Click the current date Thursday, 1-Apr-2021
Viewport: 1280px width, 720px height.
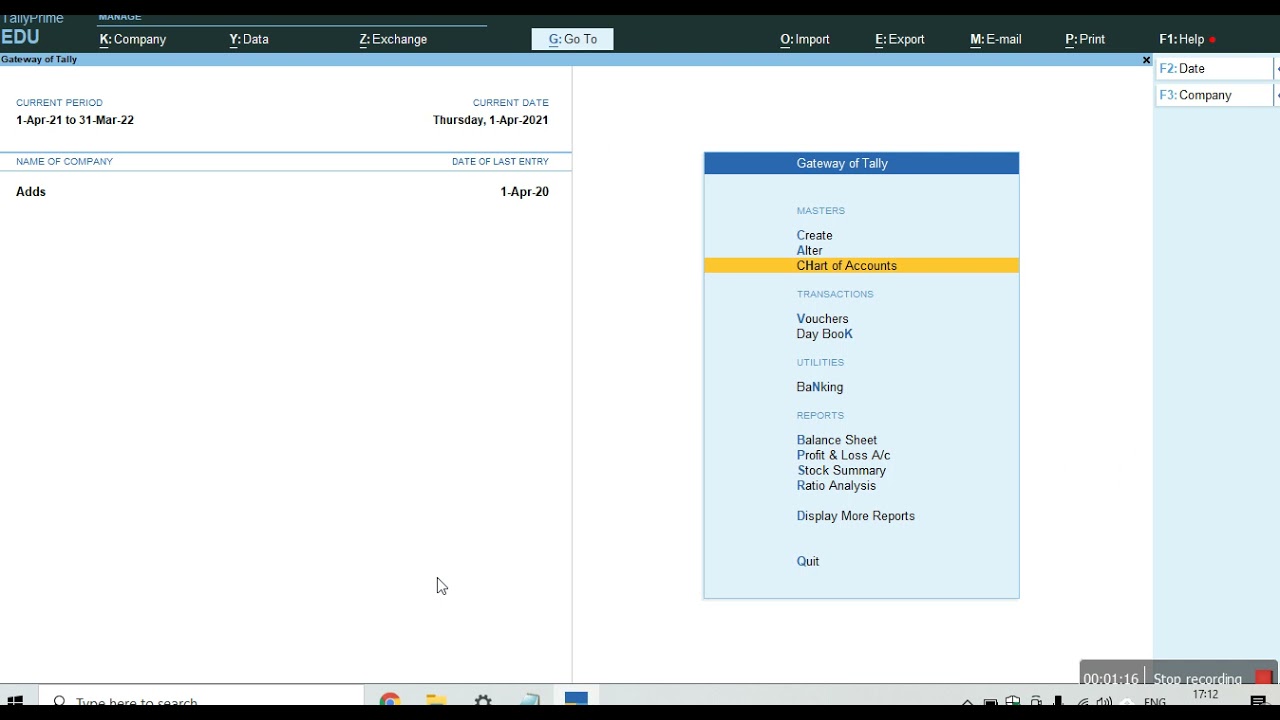click(x=491, y=120)
